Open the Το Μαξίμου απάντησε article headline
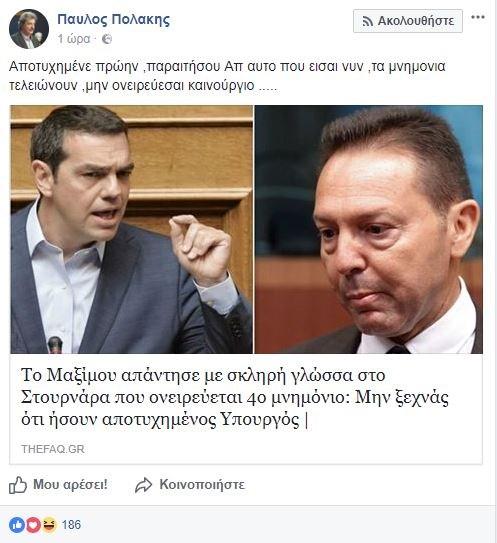This screenshot has height=543, width=497. [235, 397]
